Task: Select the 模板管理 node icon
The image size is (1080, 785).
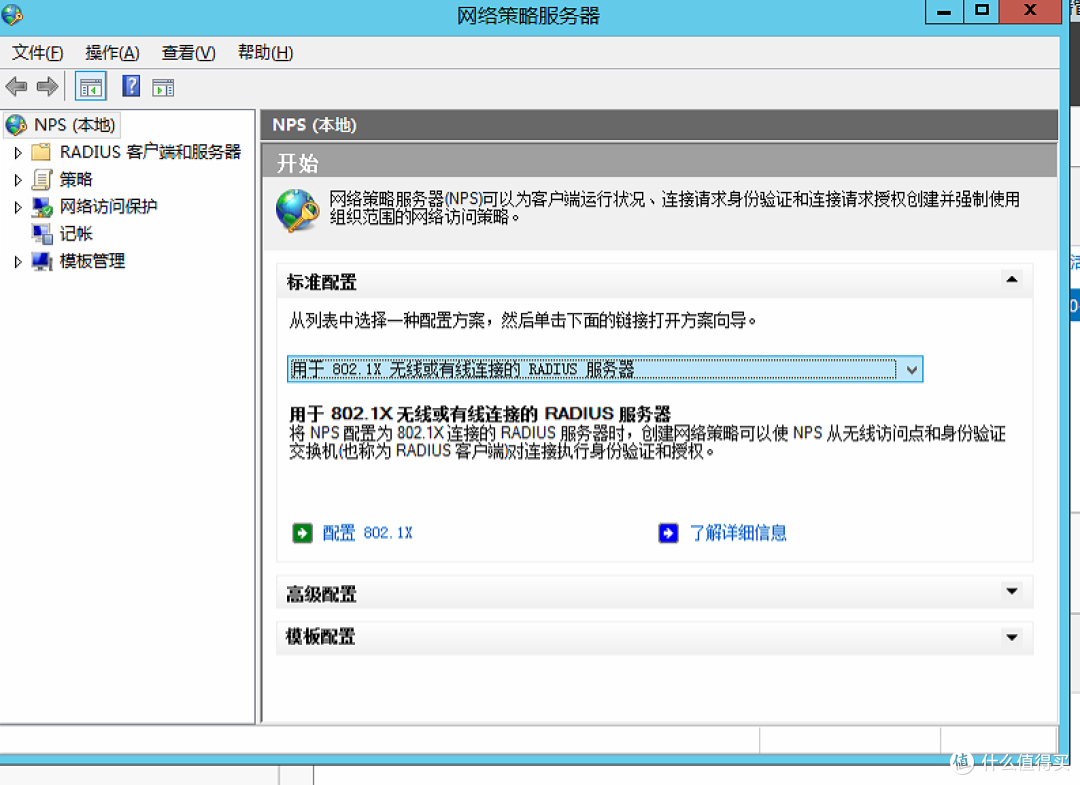Action: pyautogui.click(x=41, y=261)
